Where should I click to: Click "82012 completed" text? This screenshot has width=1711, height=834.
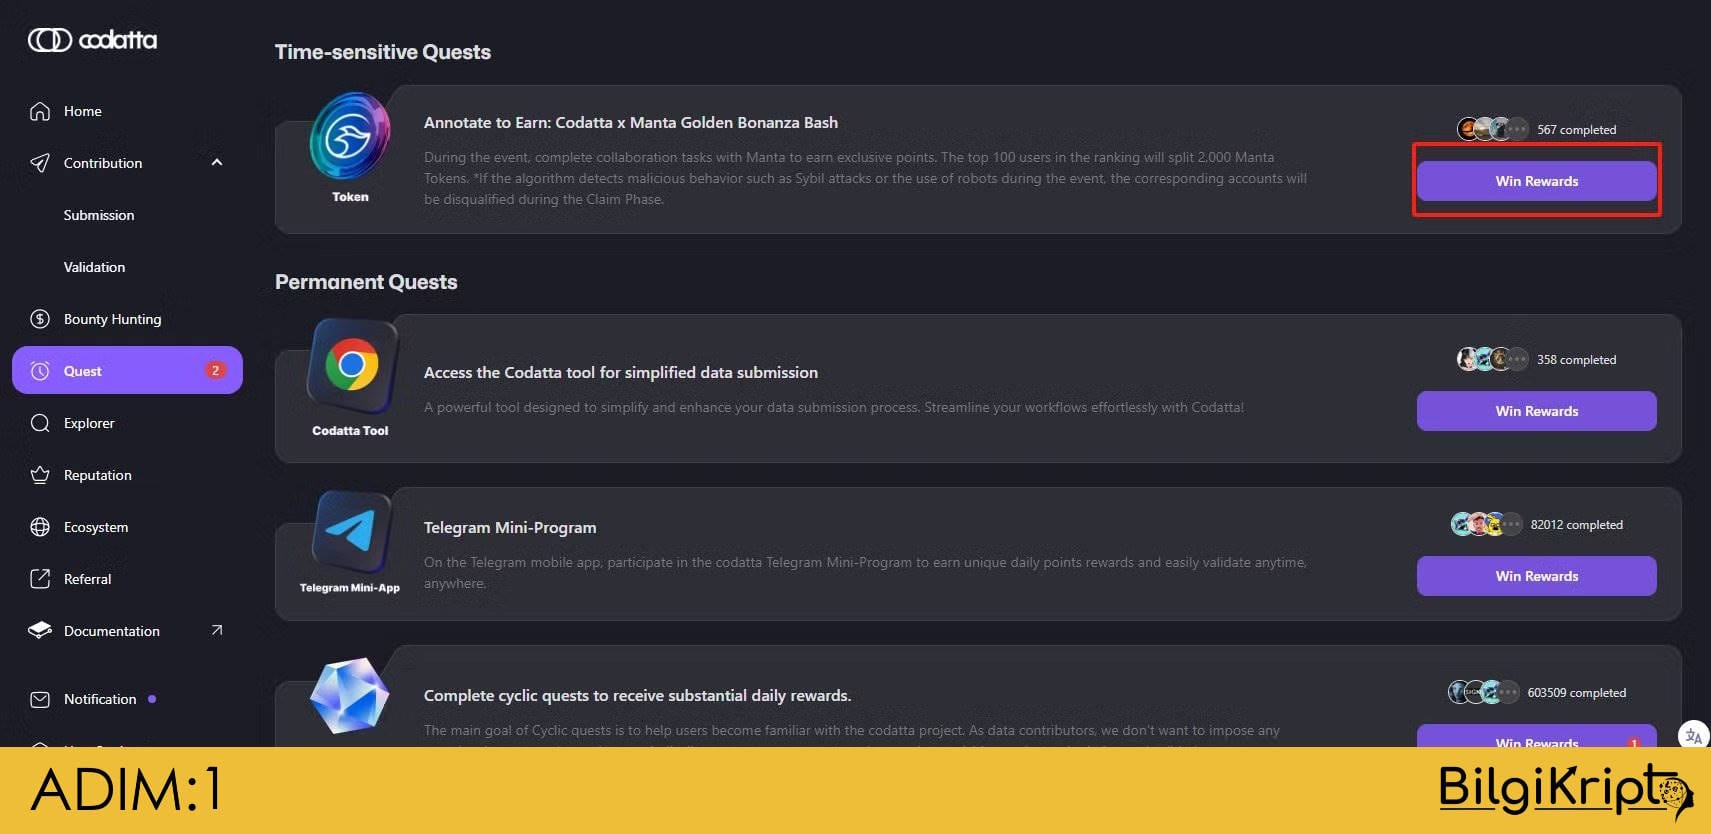[1576, 525]
